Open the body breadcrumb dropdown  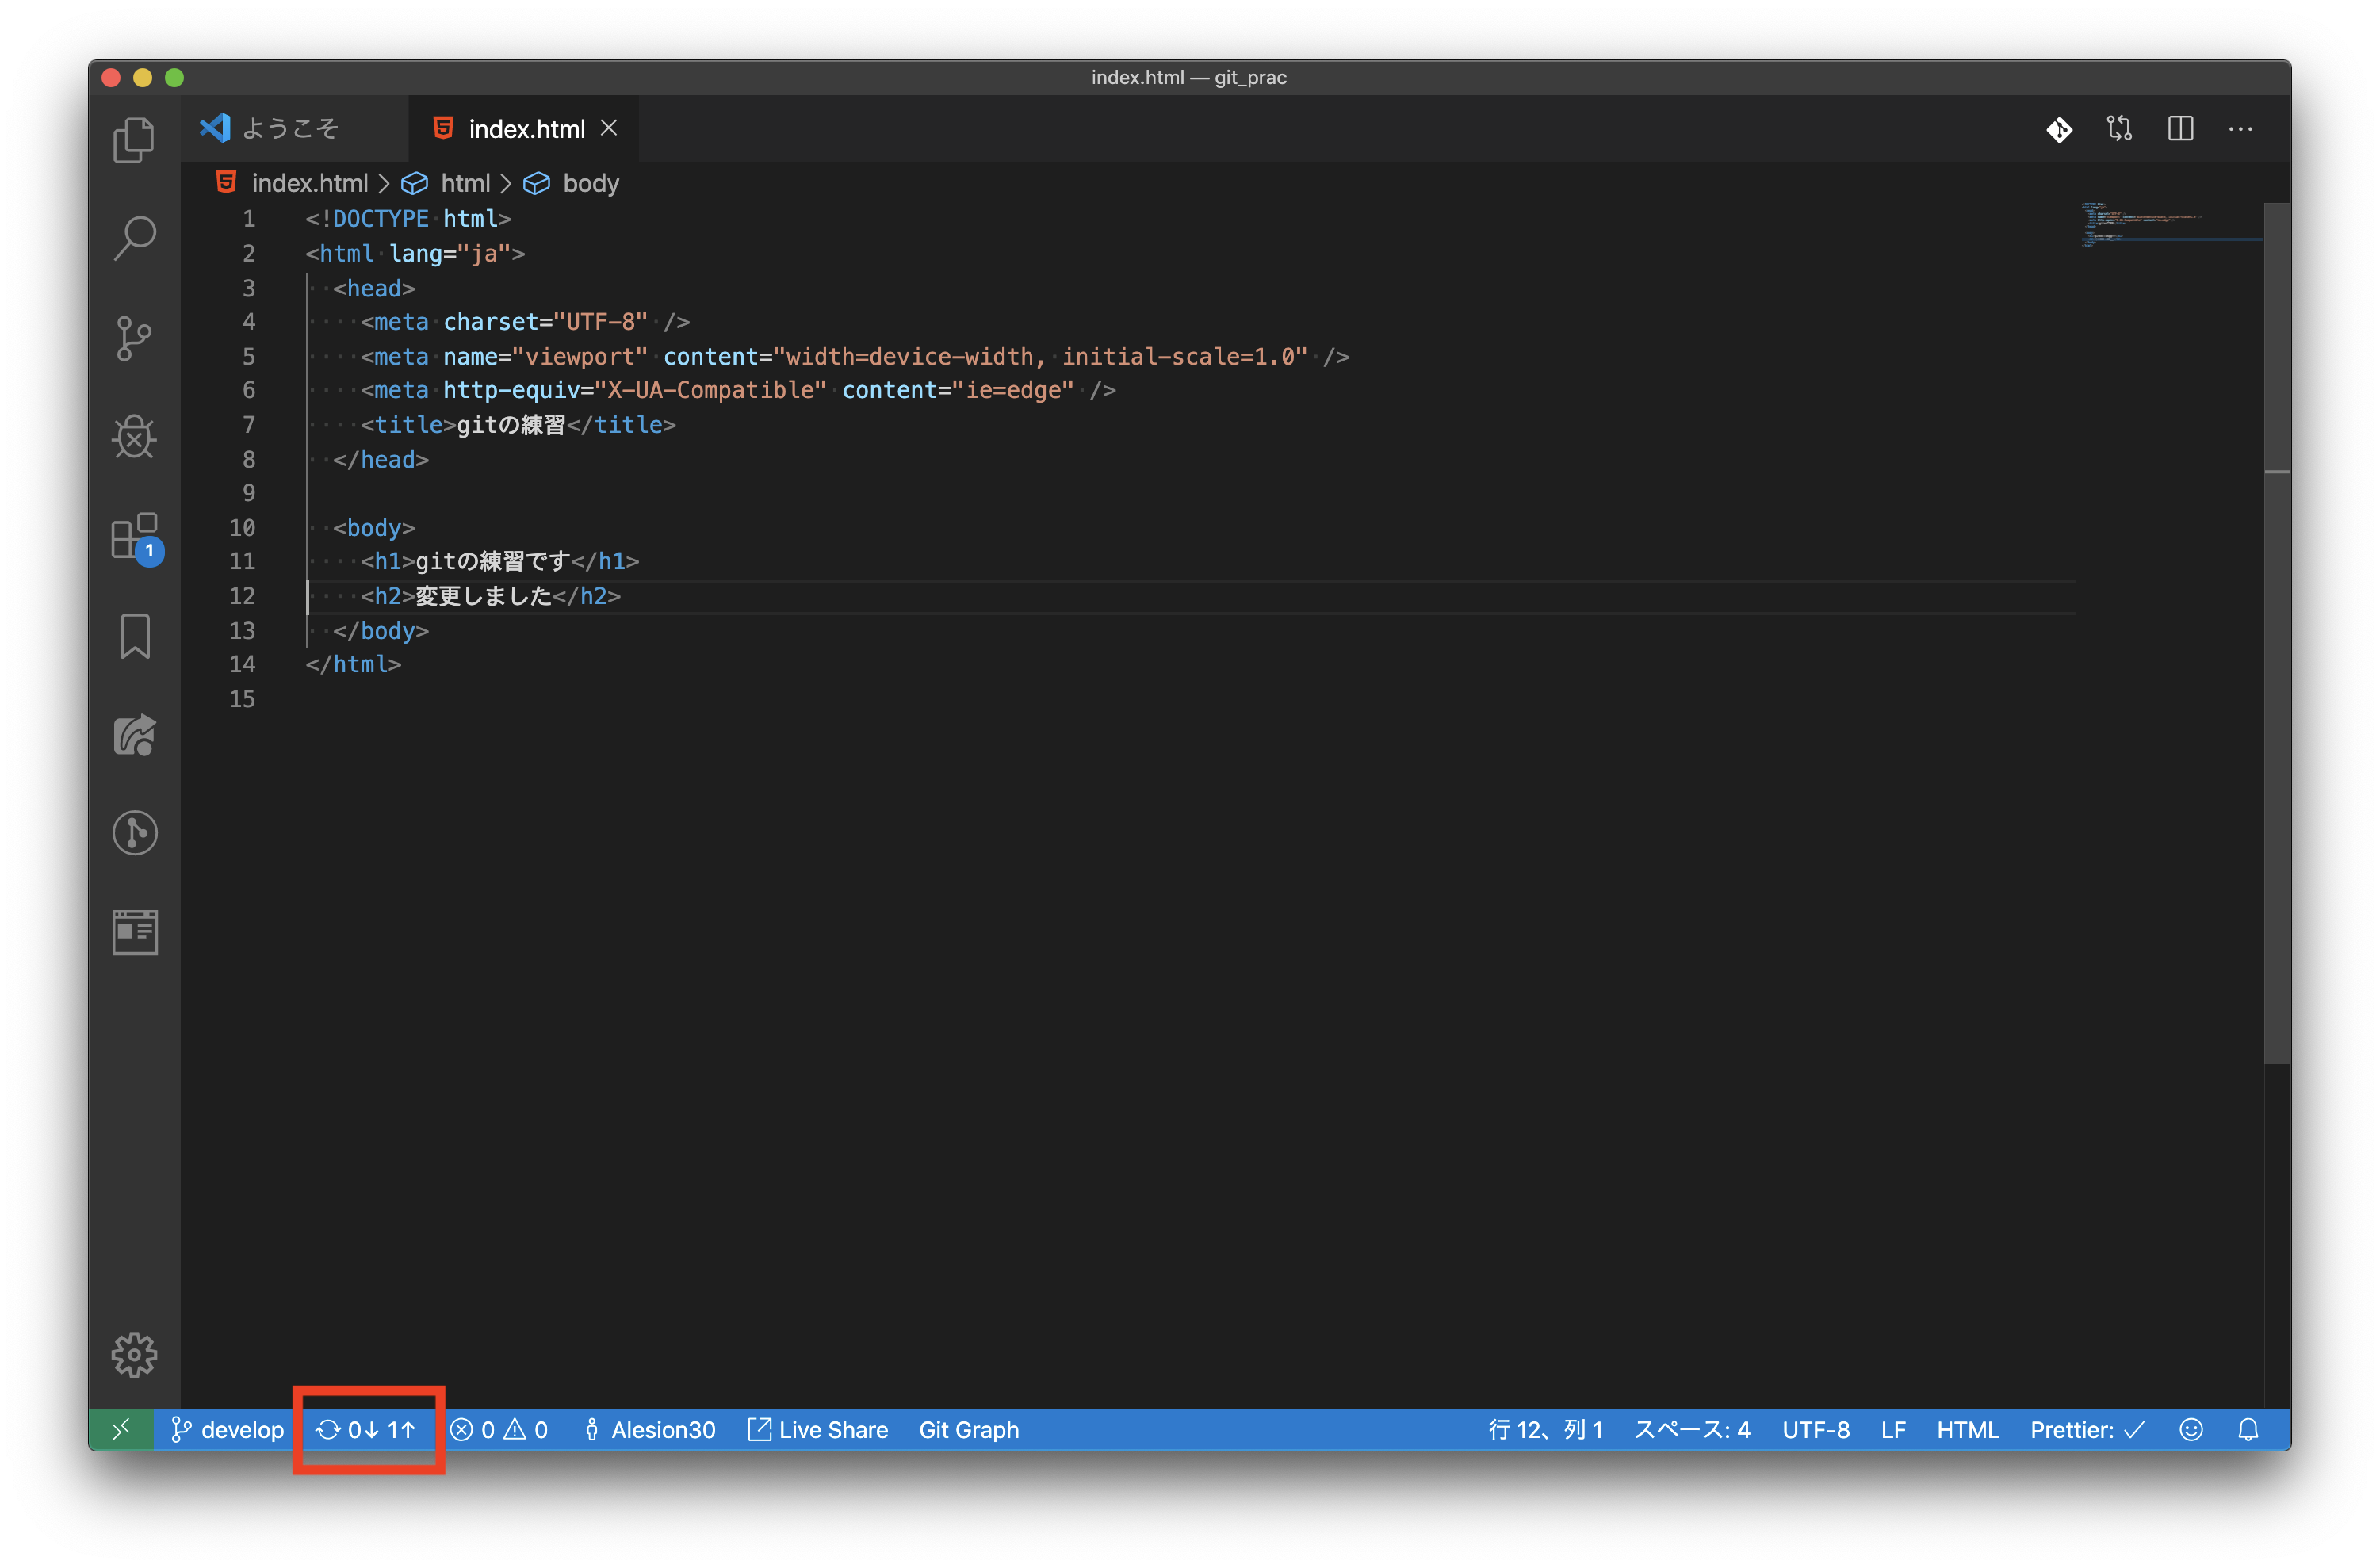591,183
